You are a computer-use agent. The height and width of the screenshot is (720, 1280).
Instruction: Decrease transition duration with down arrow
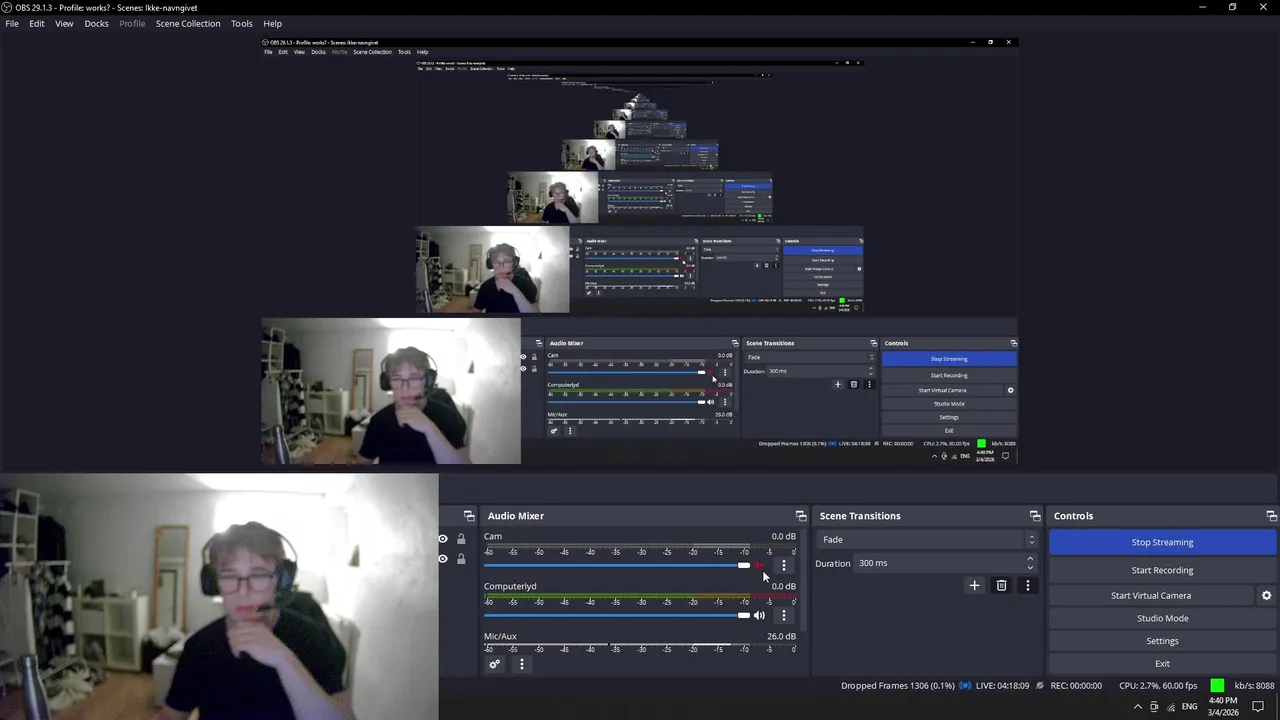click(1030, 568)
